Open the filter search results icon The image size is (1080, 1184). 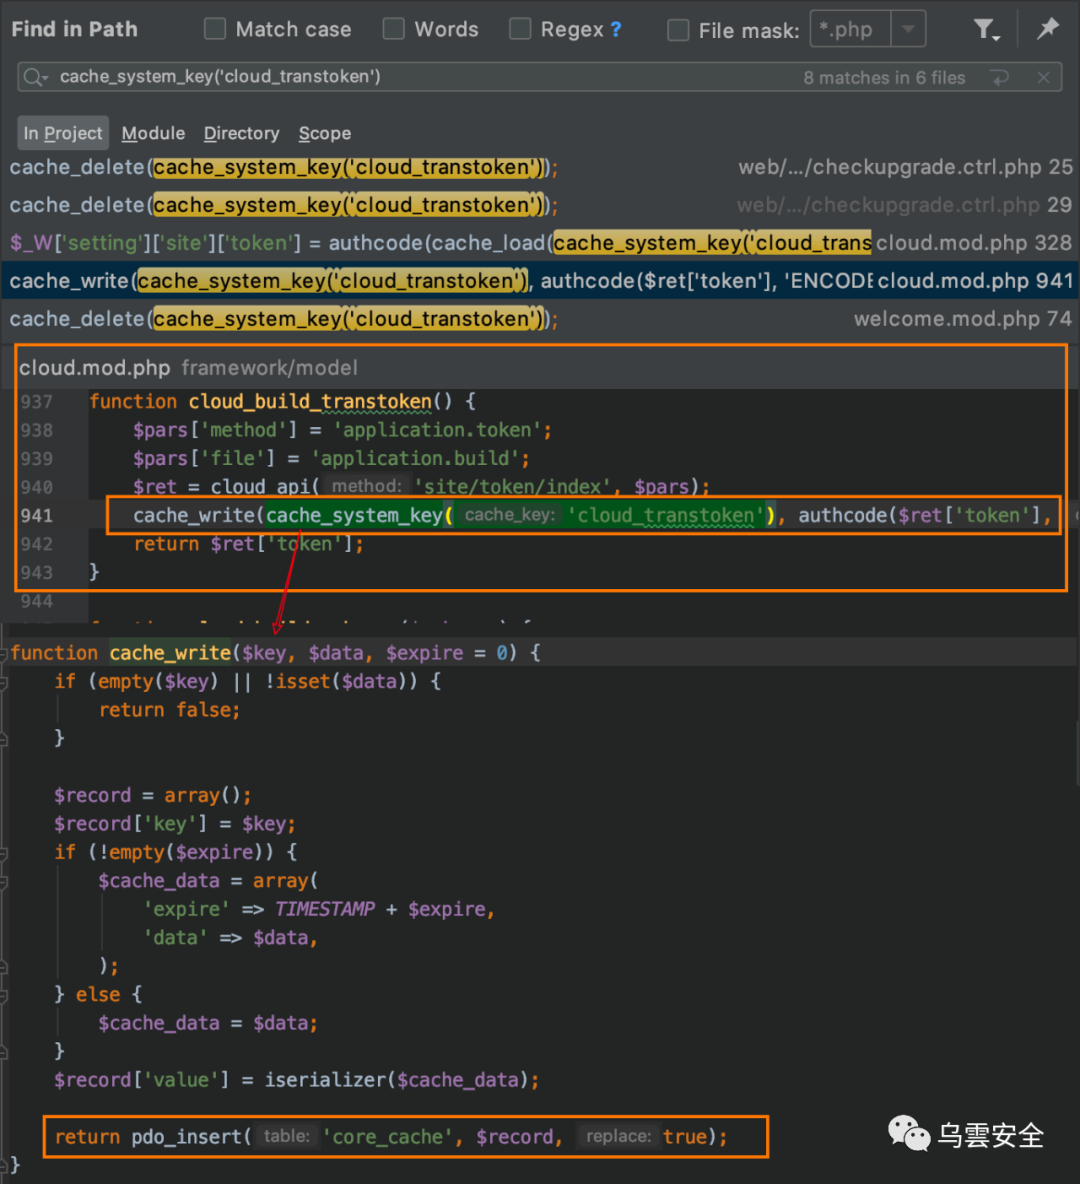tap(986, 30)
